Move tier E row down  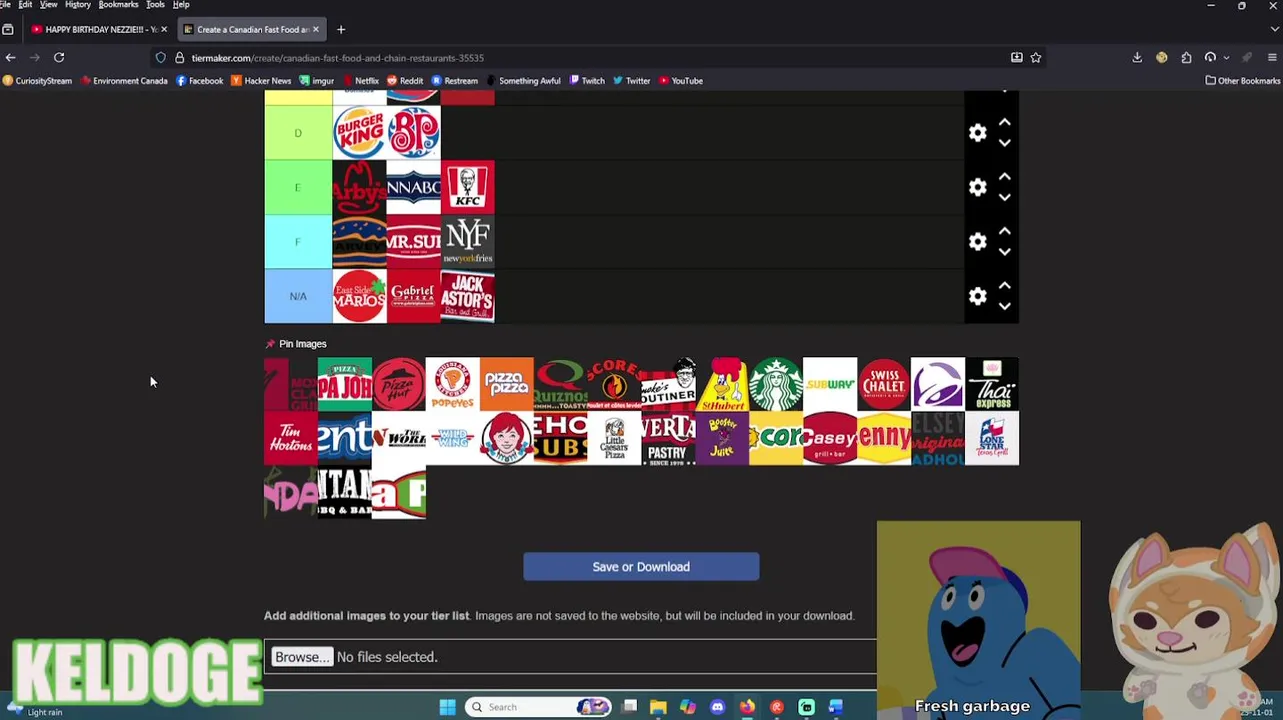tap(1004, 197)
